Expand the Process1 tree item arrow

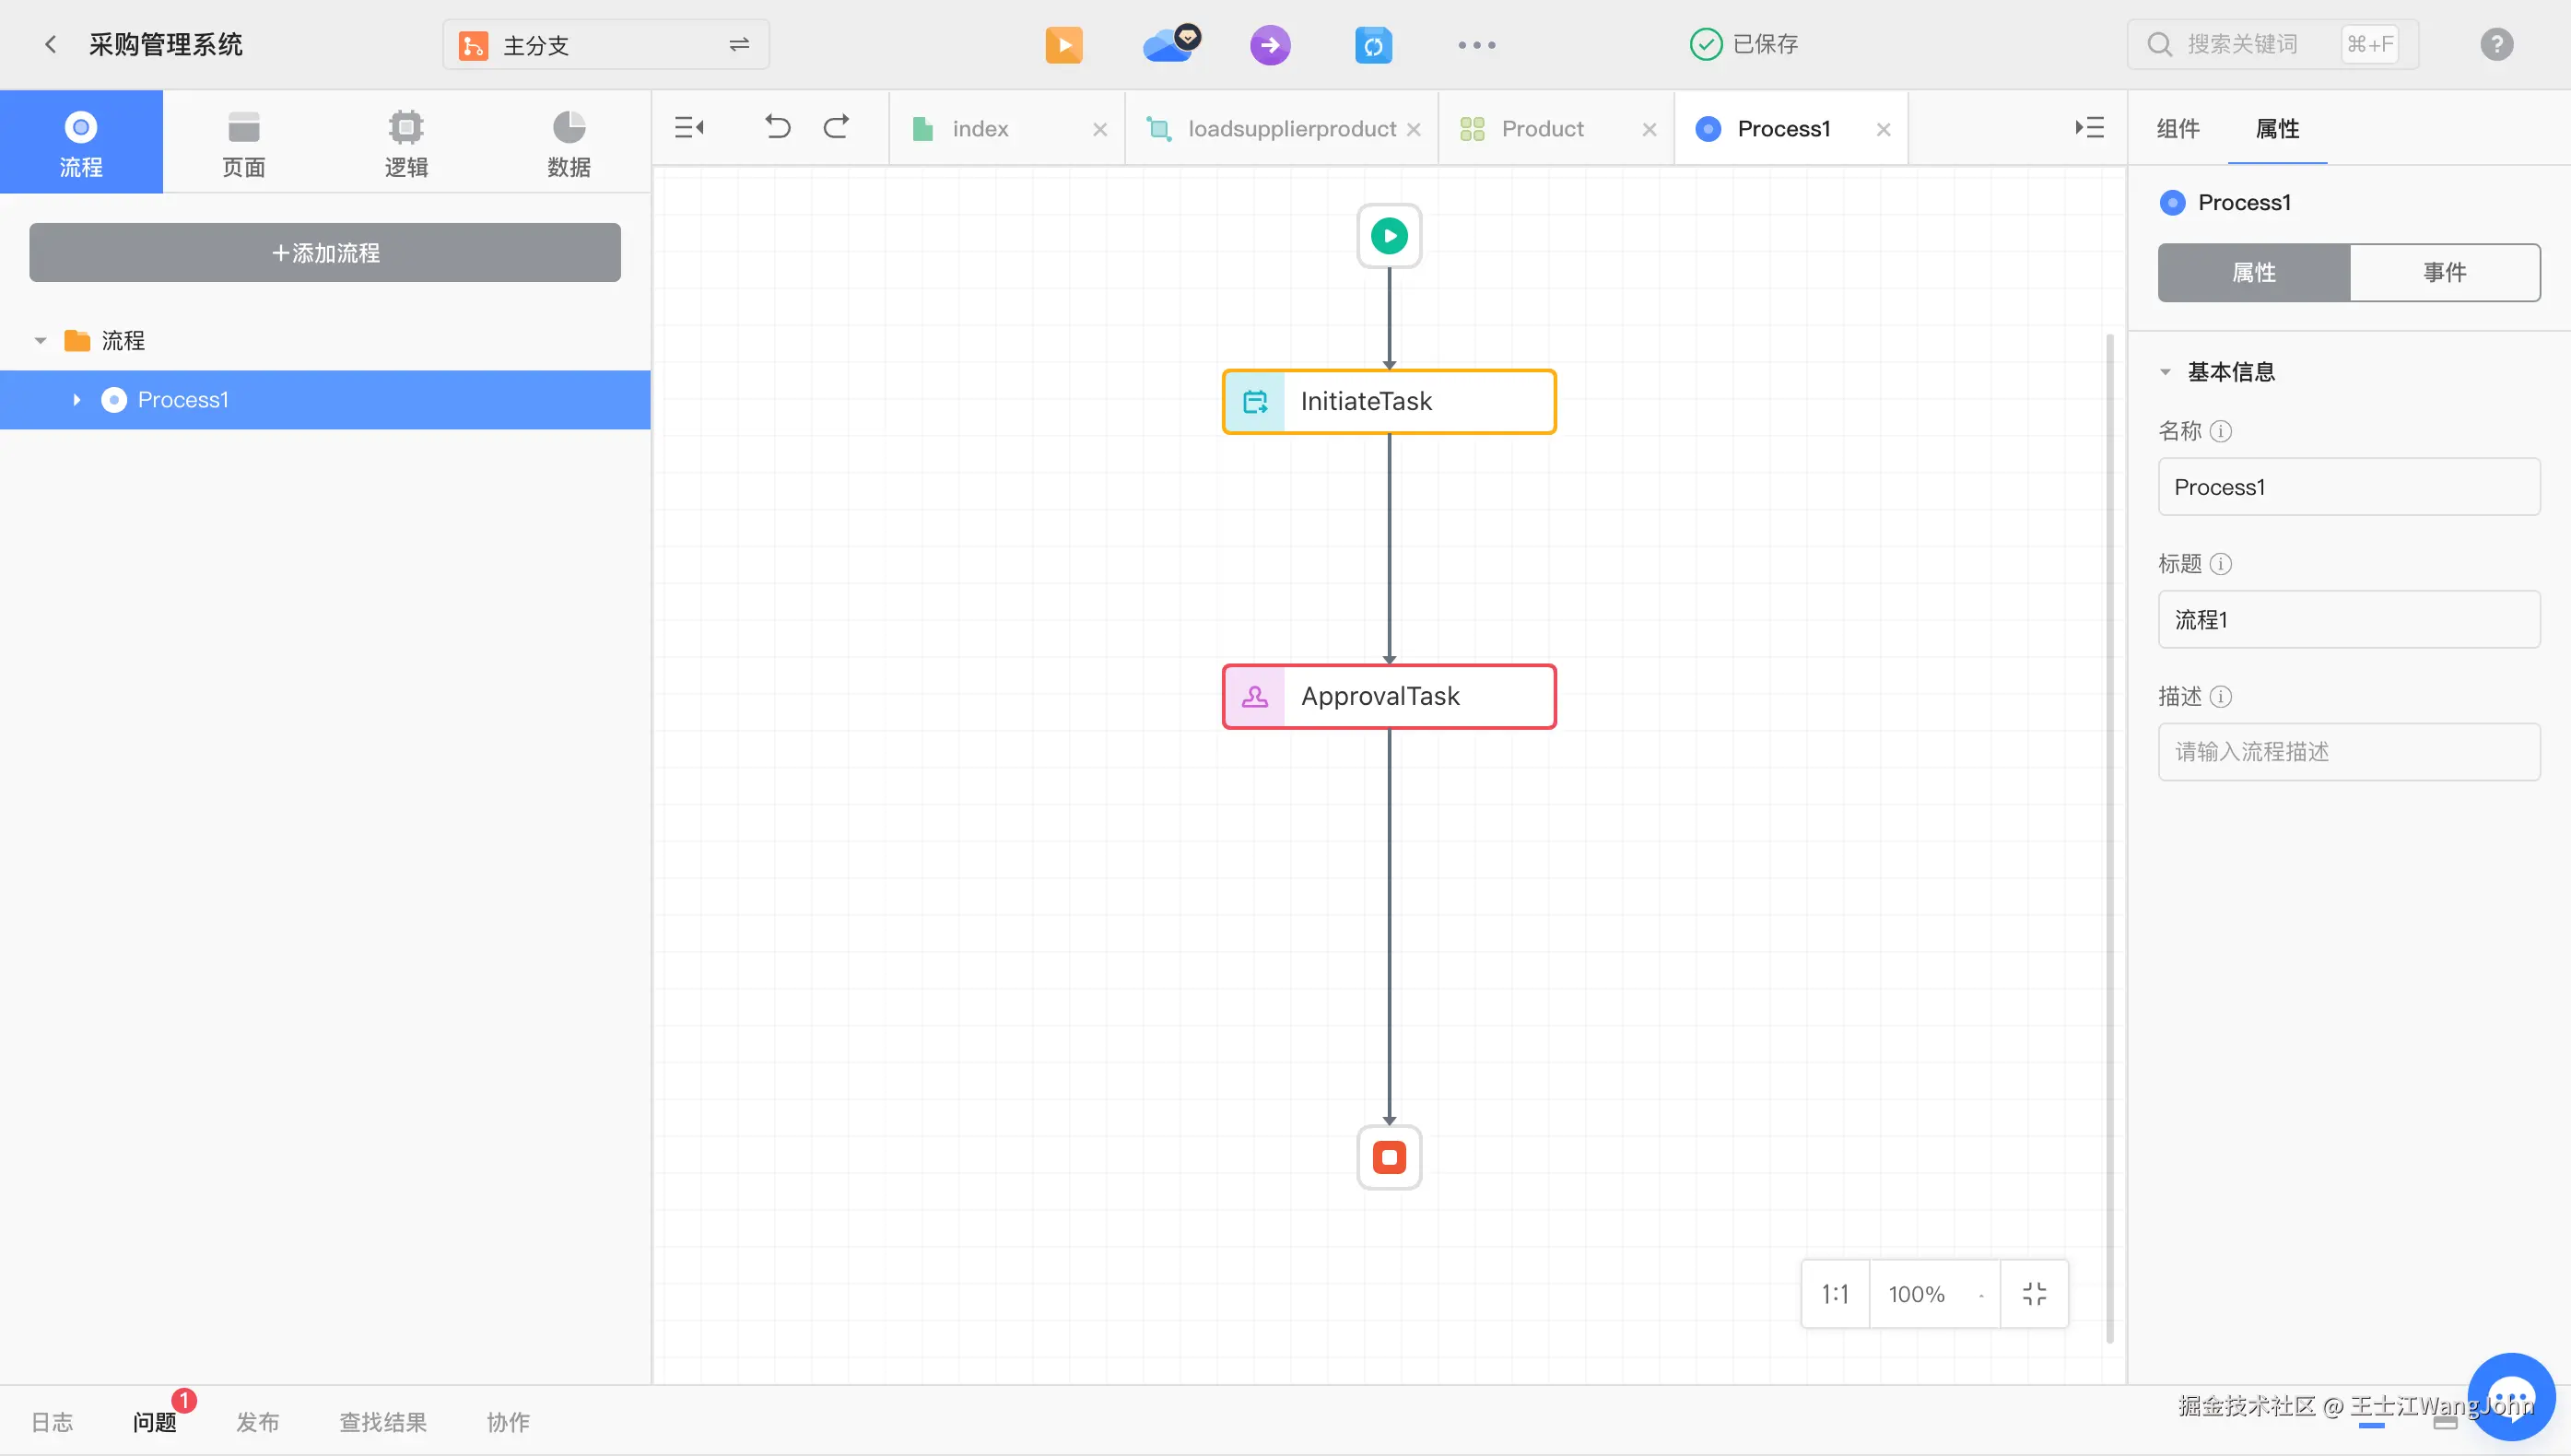click(x=77, y=400)
